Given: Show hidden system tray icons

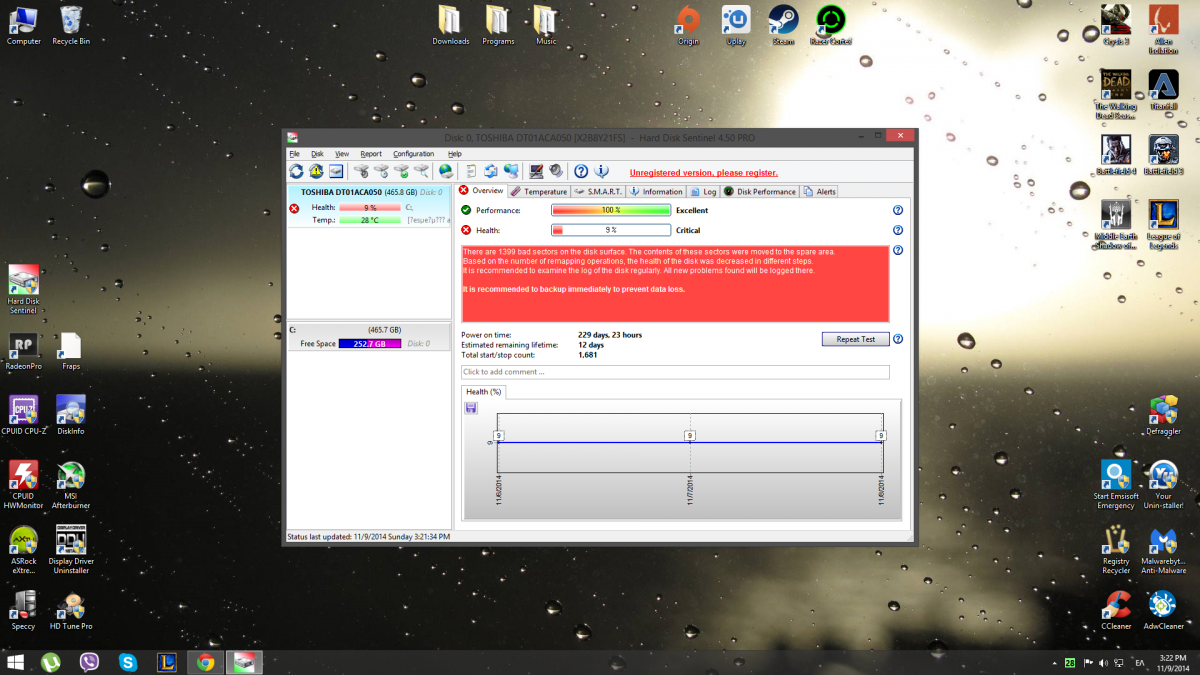Looking at the screenshot, I should tap(1054, 662).
